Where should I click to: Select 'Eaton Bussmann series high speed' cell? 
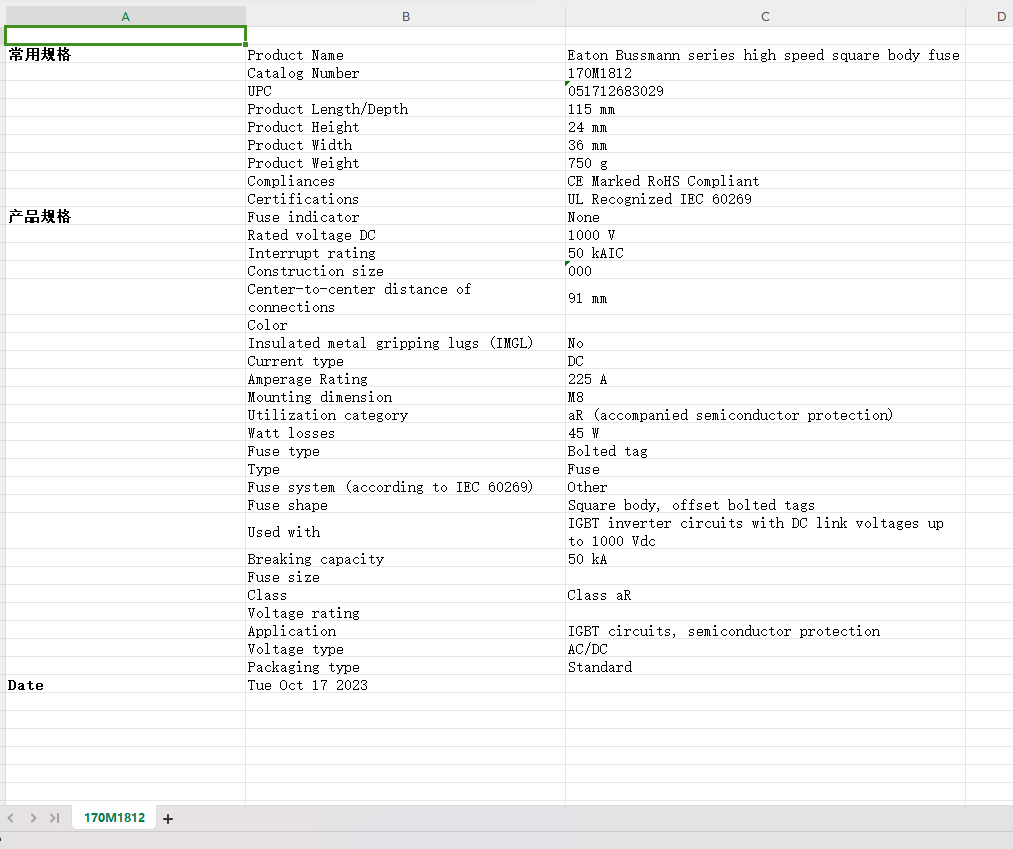766,54
